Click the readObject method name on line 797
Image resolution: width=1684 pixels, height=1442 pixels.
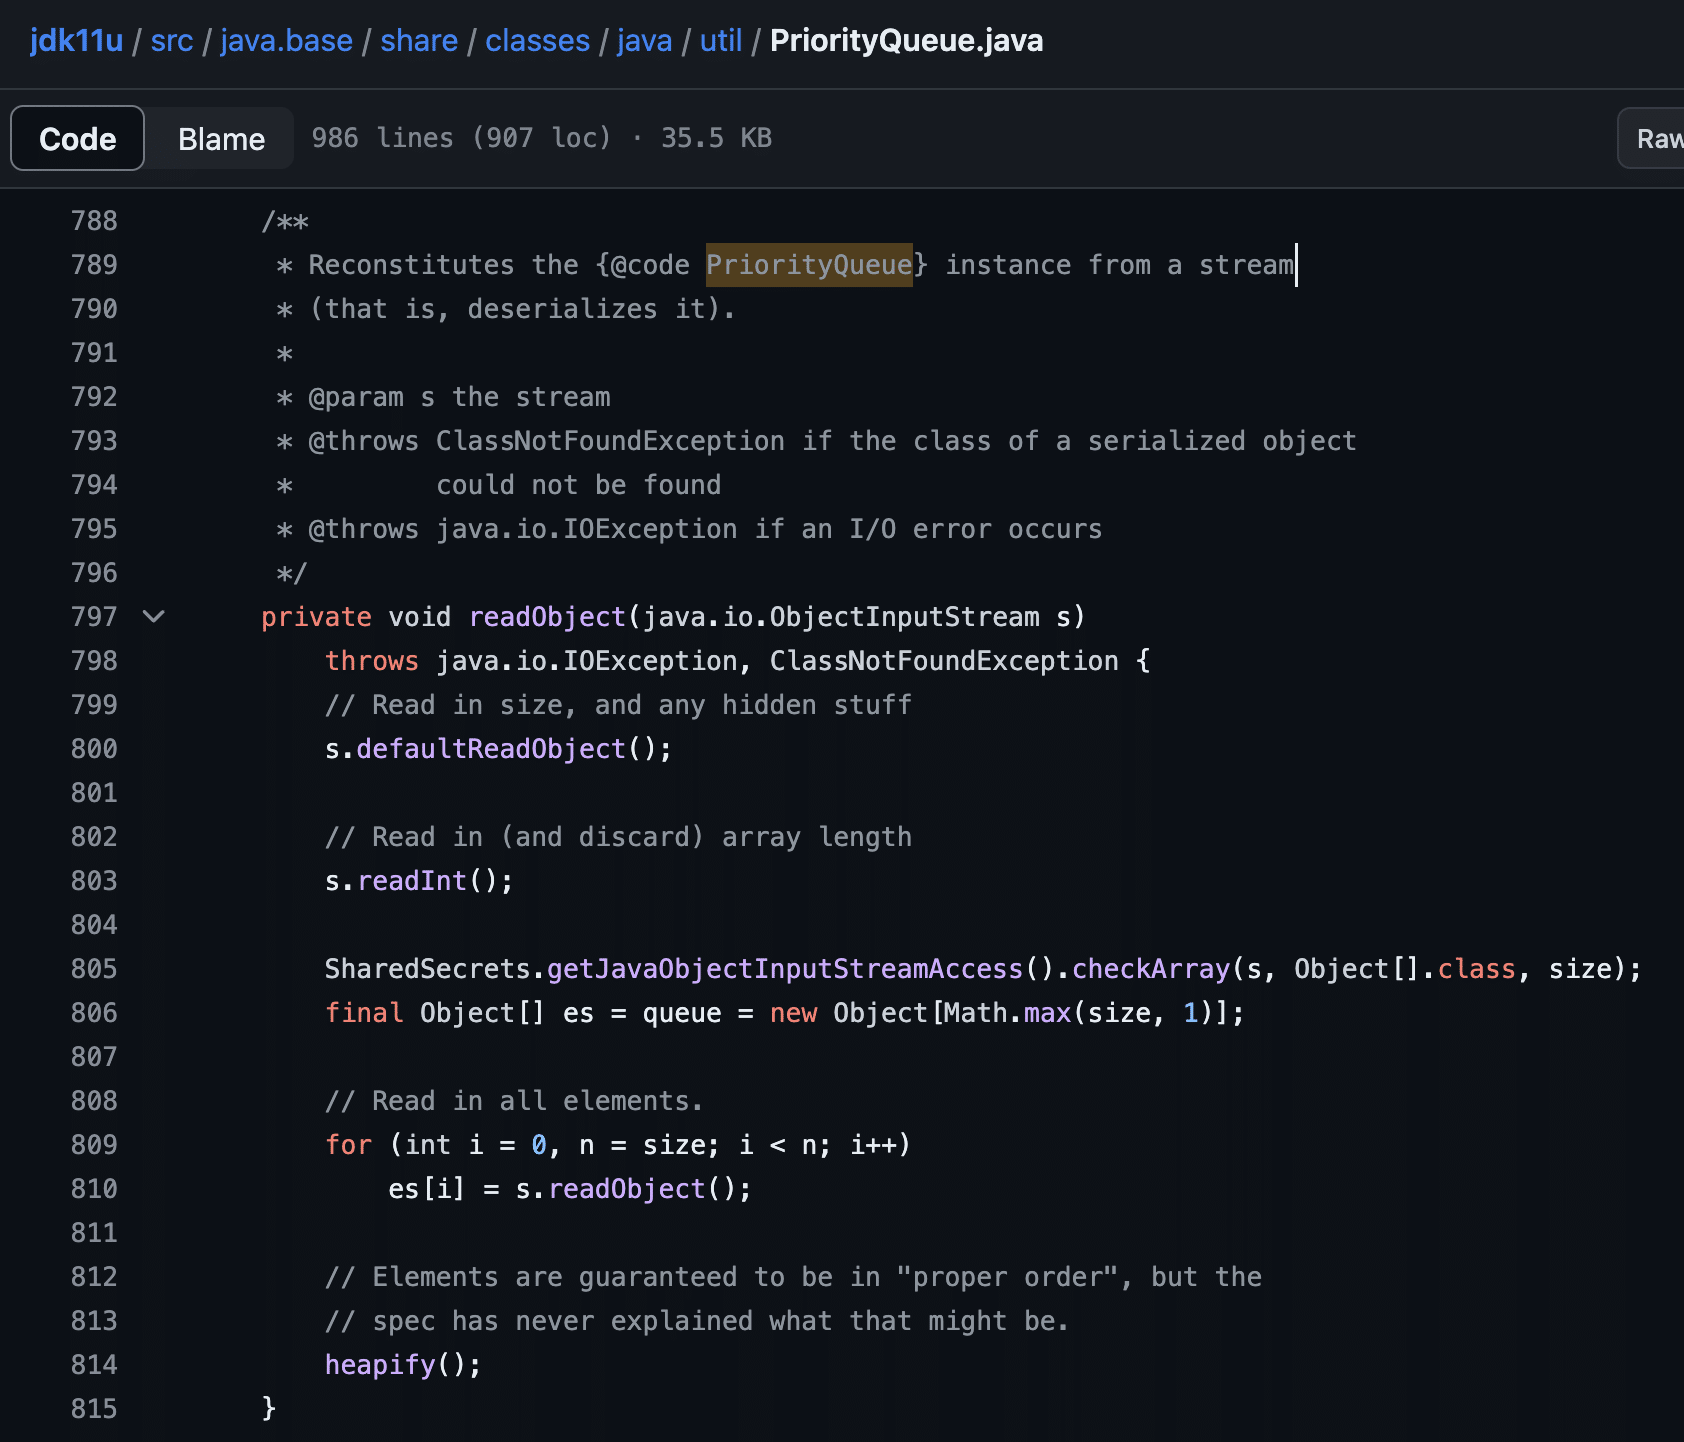click(x=547, y=616)
